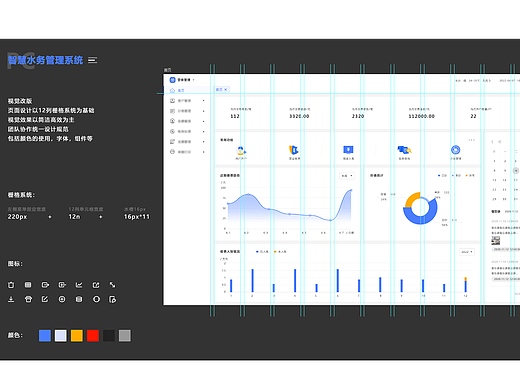Toggle the blue legend item on bar chart
This screenshot has width=520, height=390.
(262, 252)
